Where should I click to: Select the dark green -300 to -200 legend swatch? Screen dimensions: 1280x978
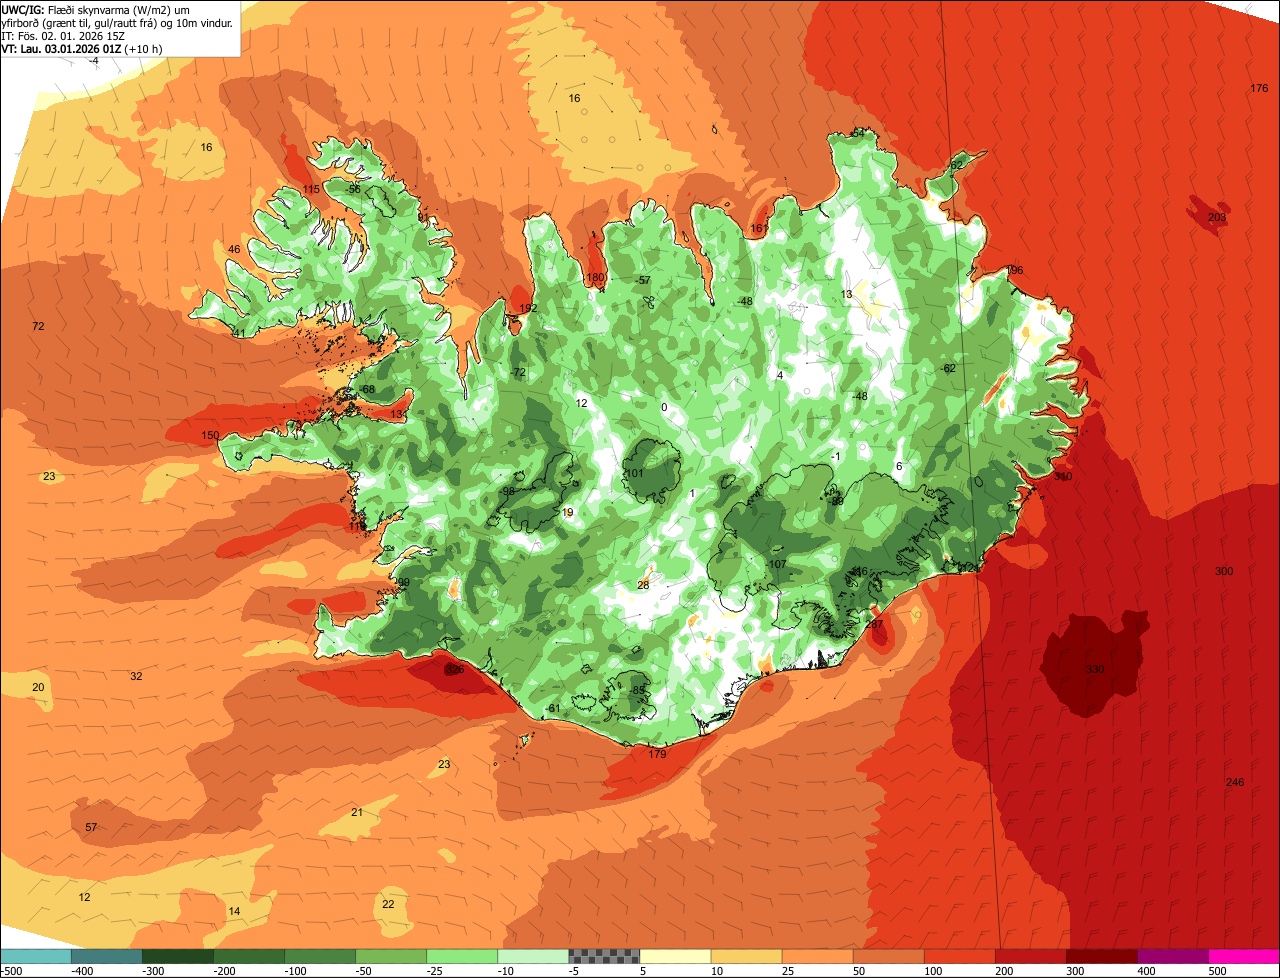pos(177,956)
